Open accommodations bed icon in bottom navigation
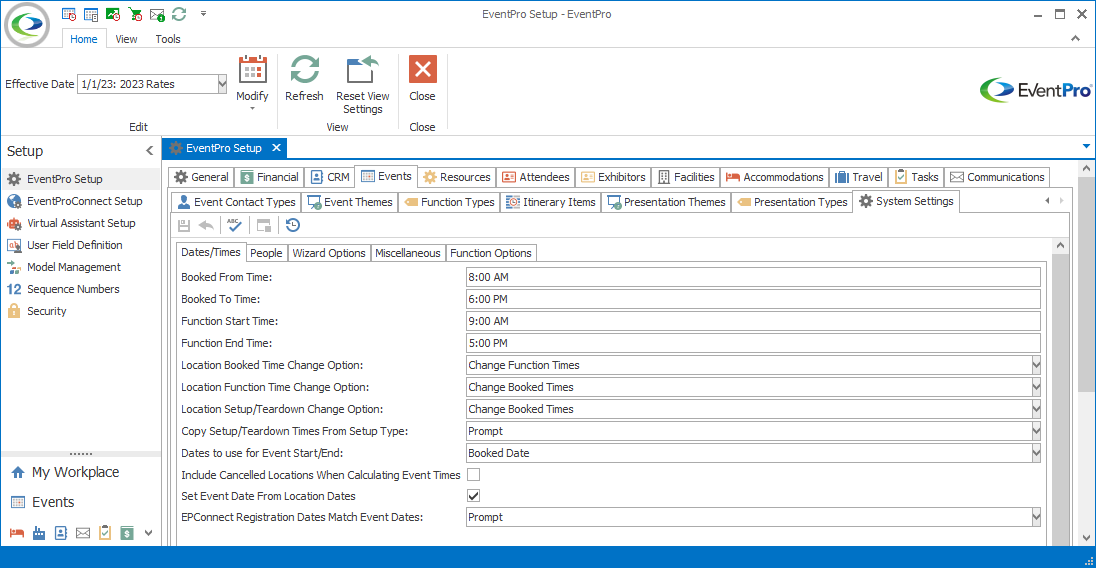1096x568 pixels. (x=17, y=533)
